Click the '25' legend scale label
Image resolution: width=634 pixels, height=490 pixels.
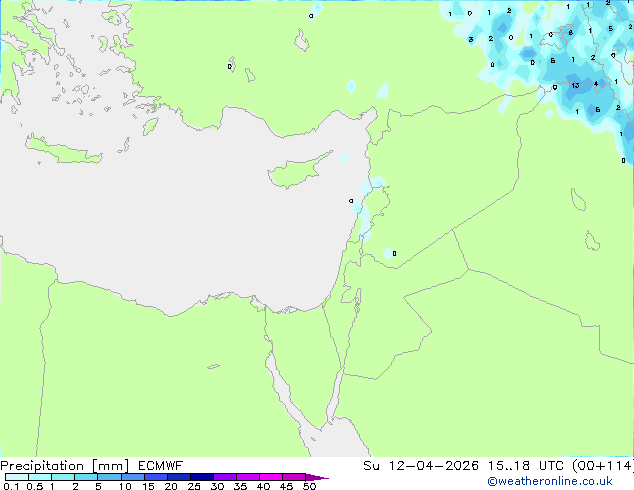click(194, 486)
